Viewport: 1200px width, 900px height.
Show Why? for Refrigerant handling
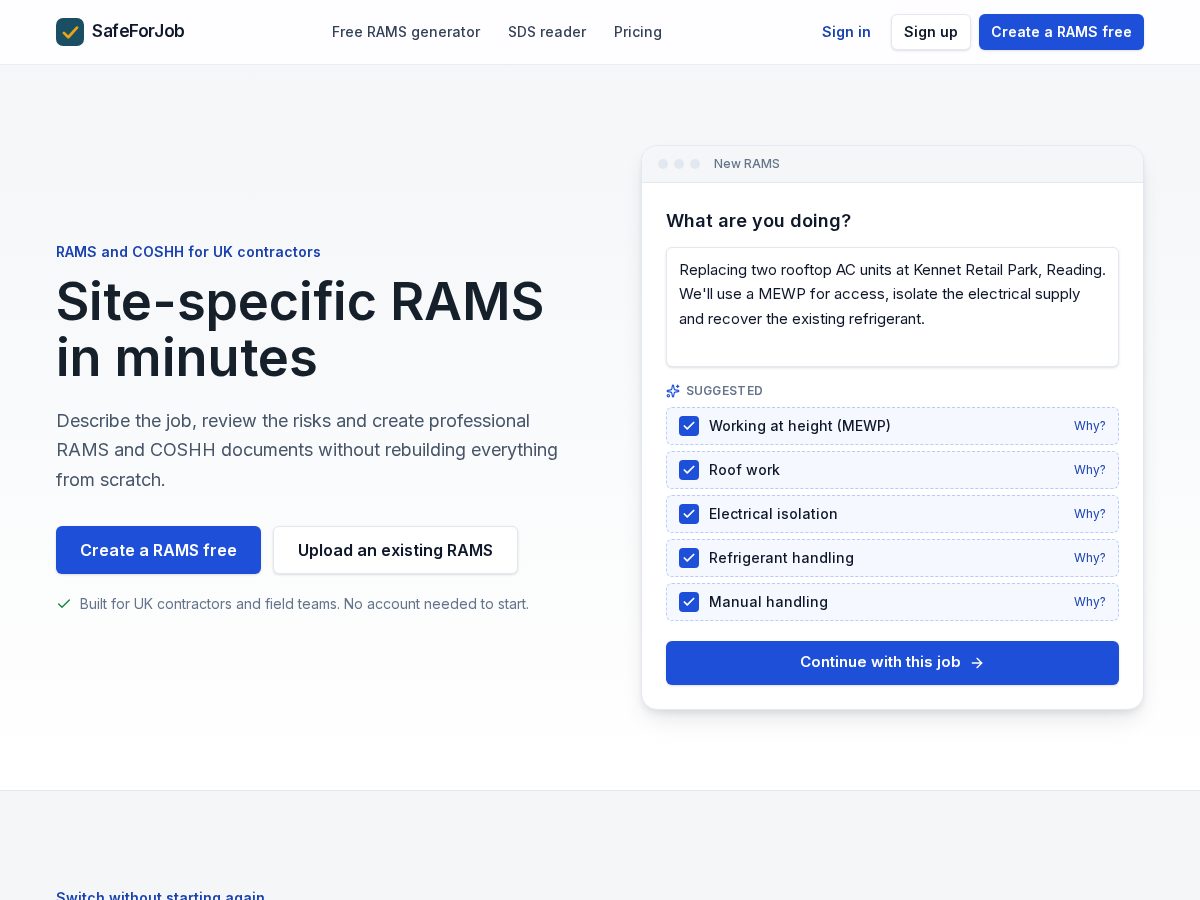(x=1089, y=558)
